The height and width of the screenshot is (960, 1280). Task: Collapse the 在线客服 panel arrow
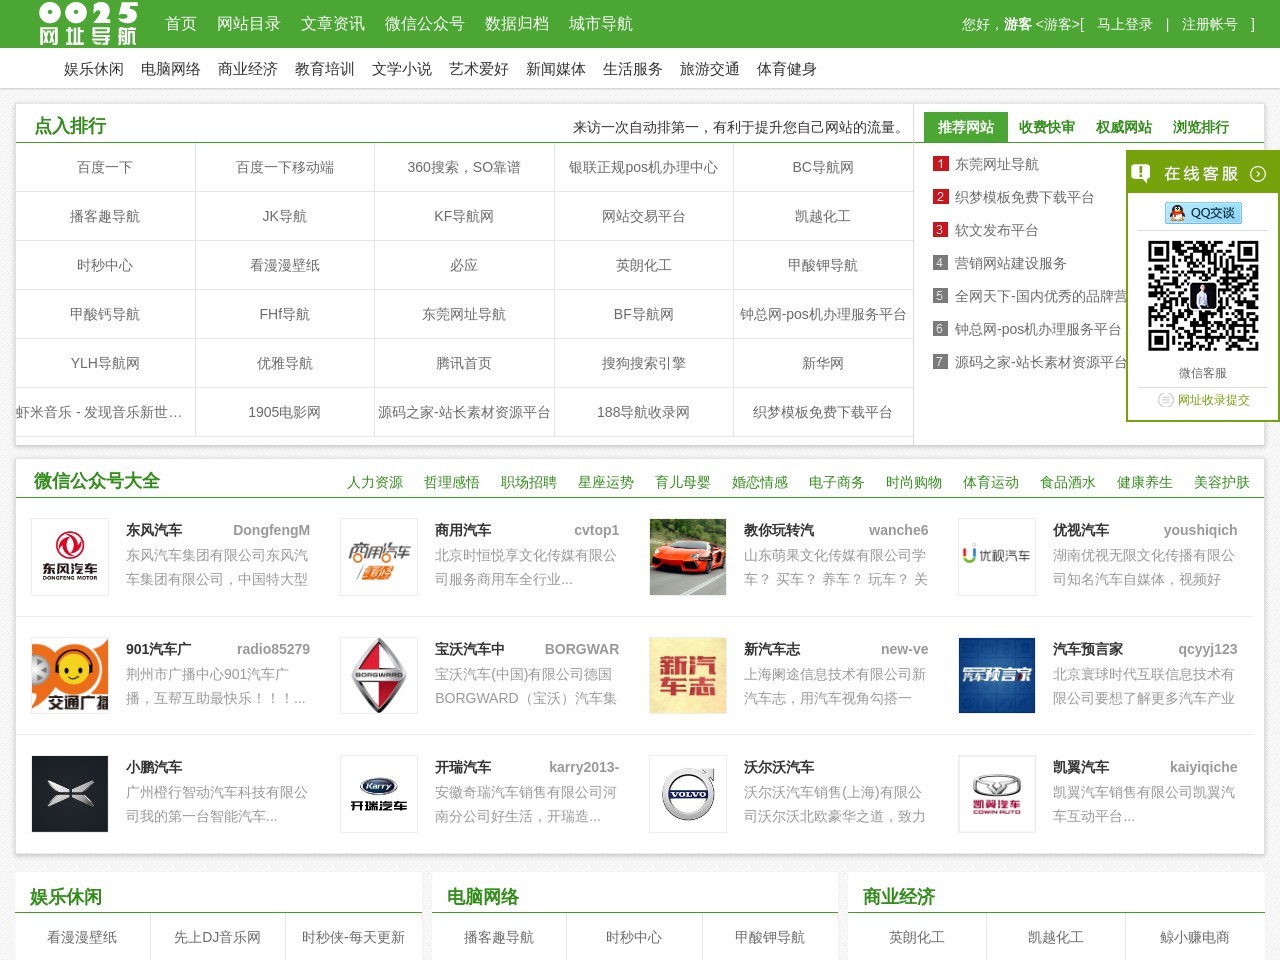tap(1258, 174)
